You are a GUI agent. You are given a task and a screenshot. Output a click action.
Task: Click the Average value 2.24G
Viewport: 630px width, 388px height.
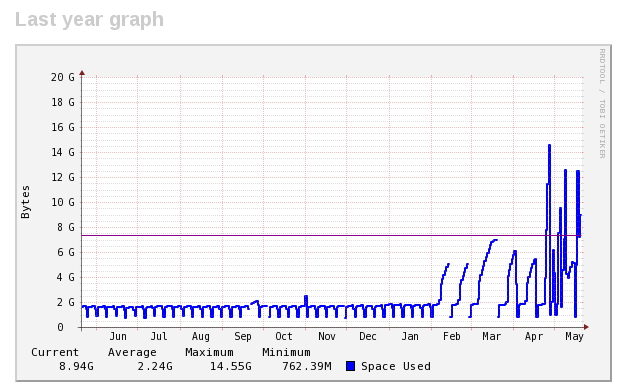pyautogui.click(x=155, y=366)
